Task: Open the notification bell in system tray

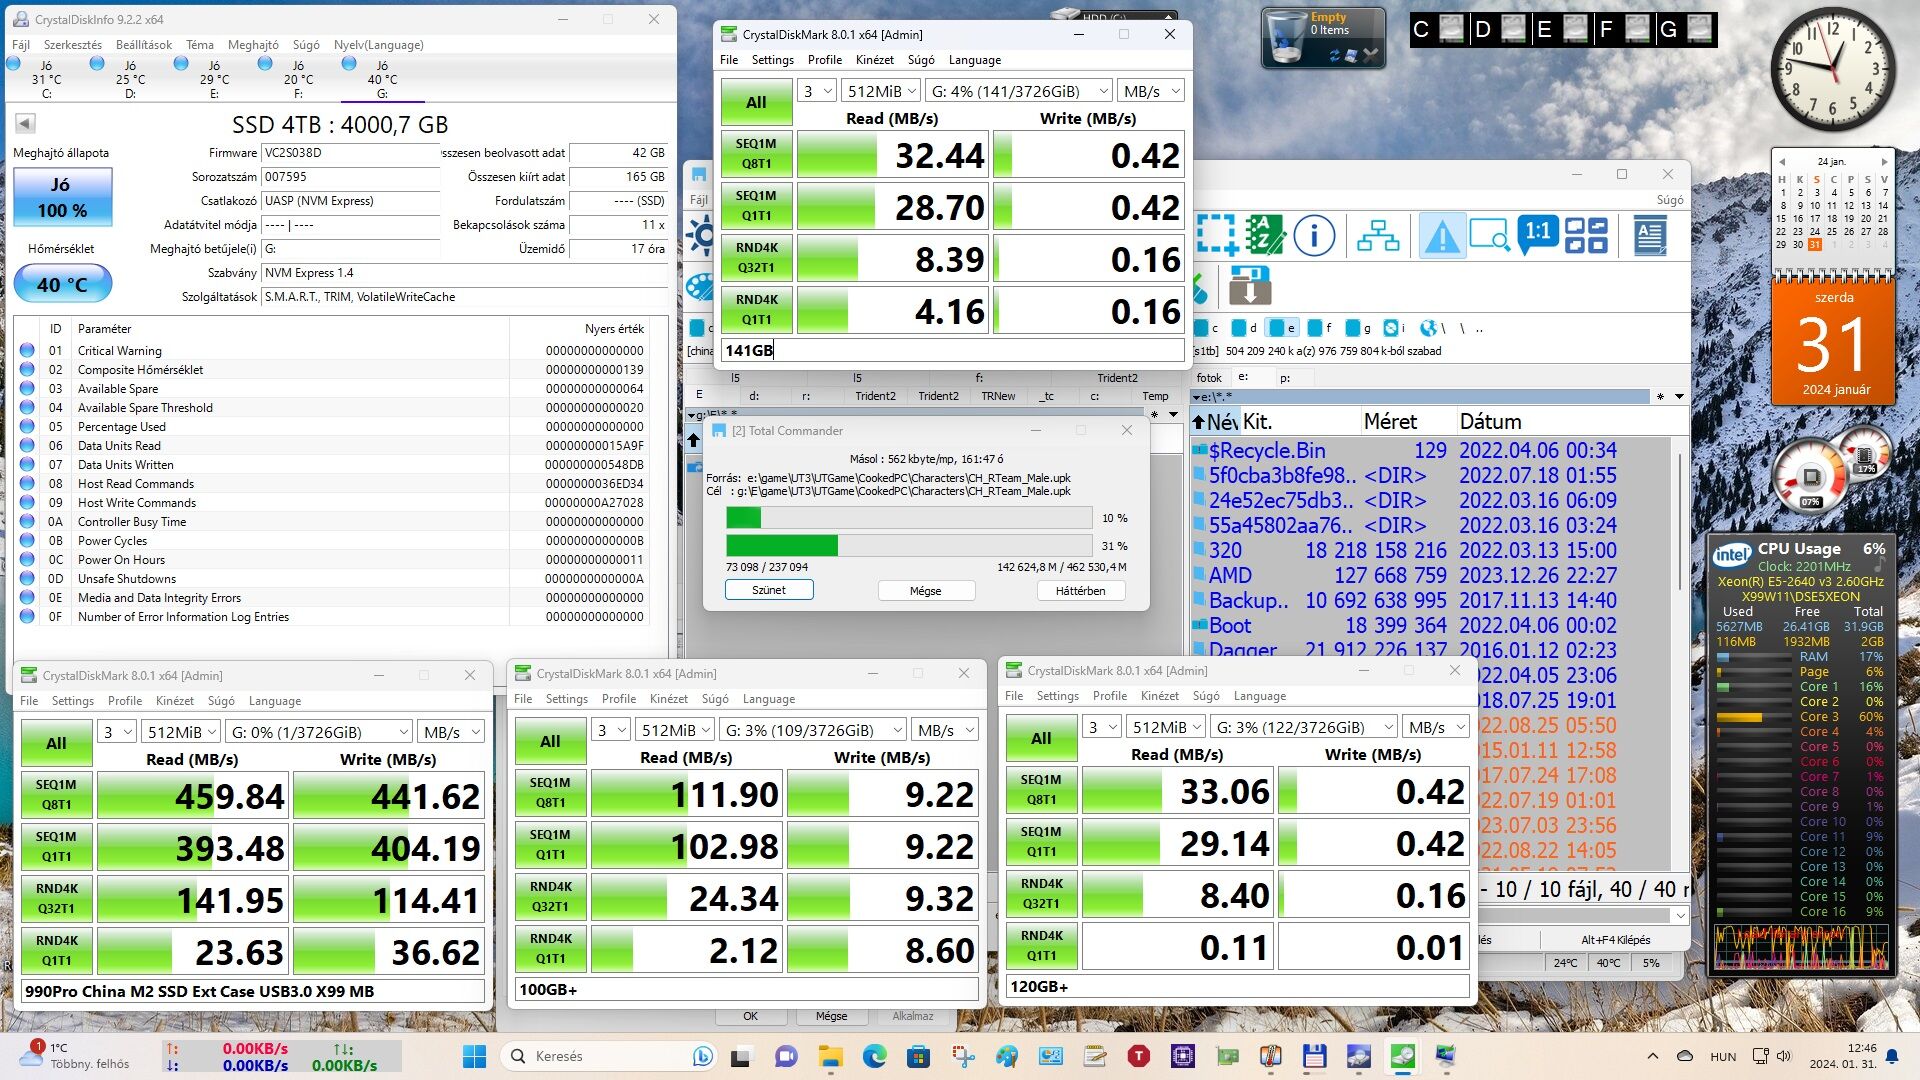Action: [1892, 1056]
